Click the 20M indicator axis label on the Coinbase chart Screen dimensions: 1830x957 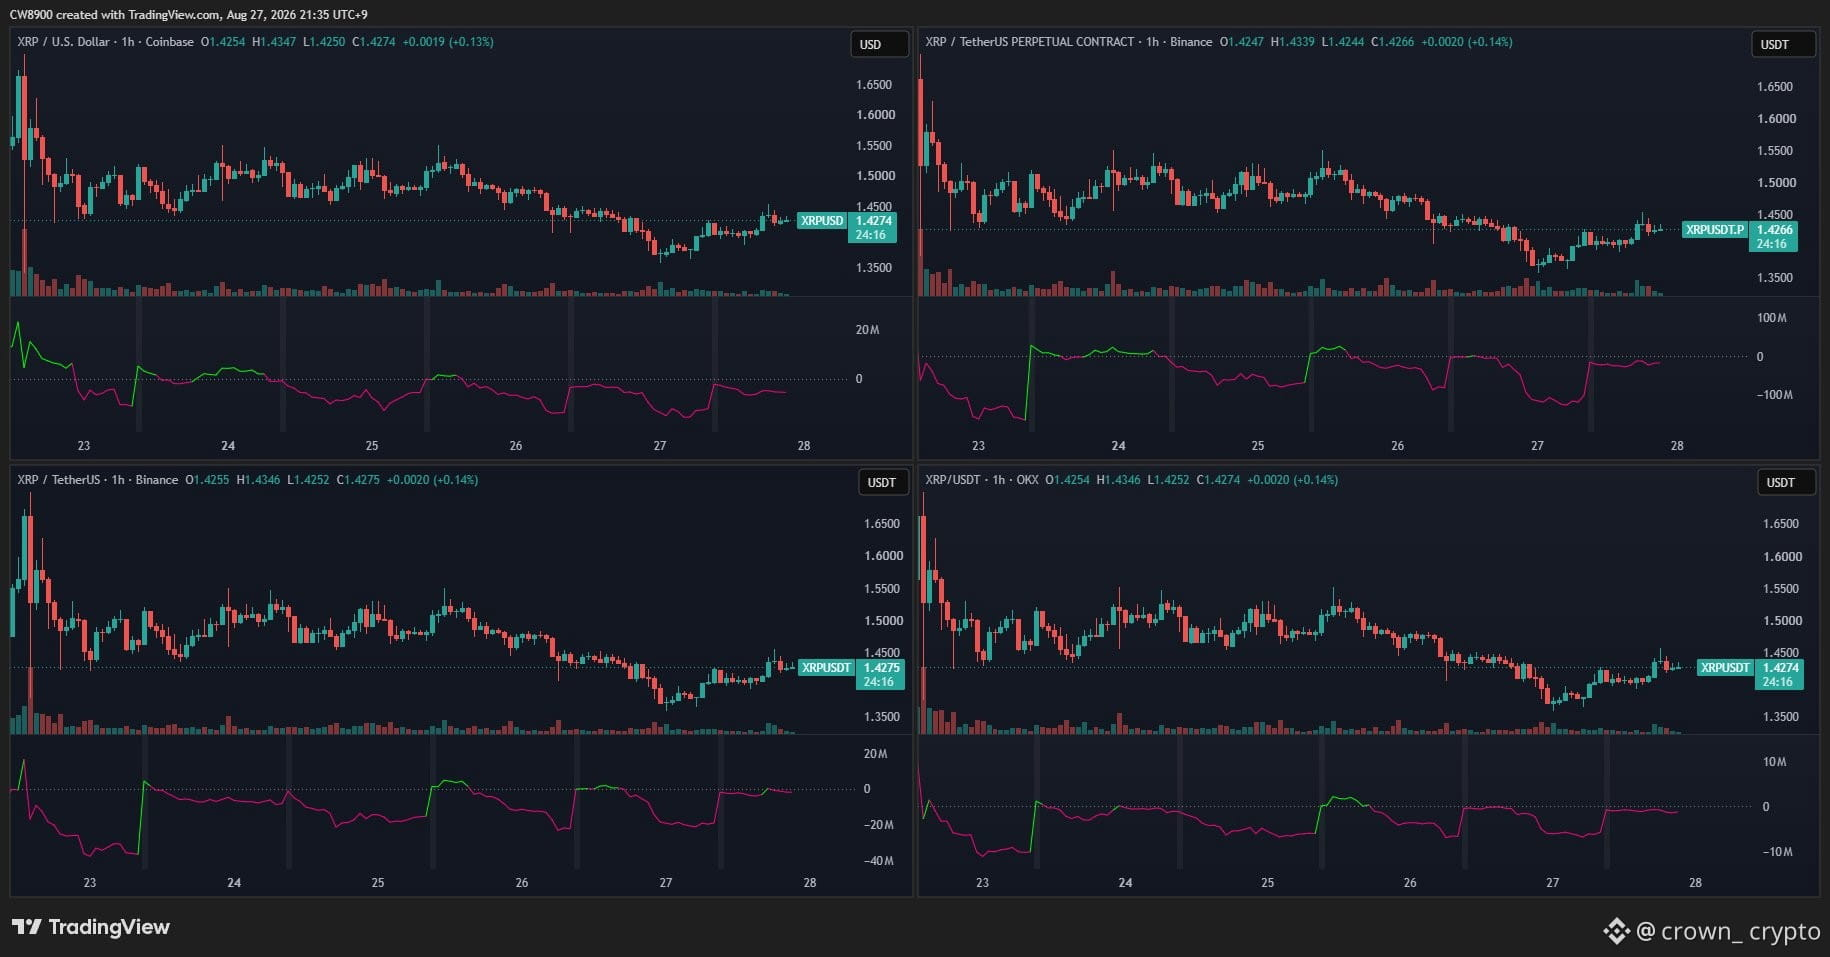coord(867,330)
